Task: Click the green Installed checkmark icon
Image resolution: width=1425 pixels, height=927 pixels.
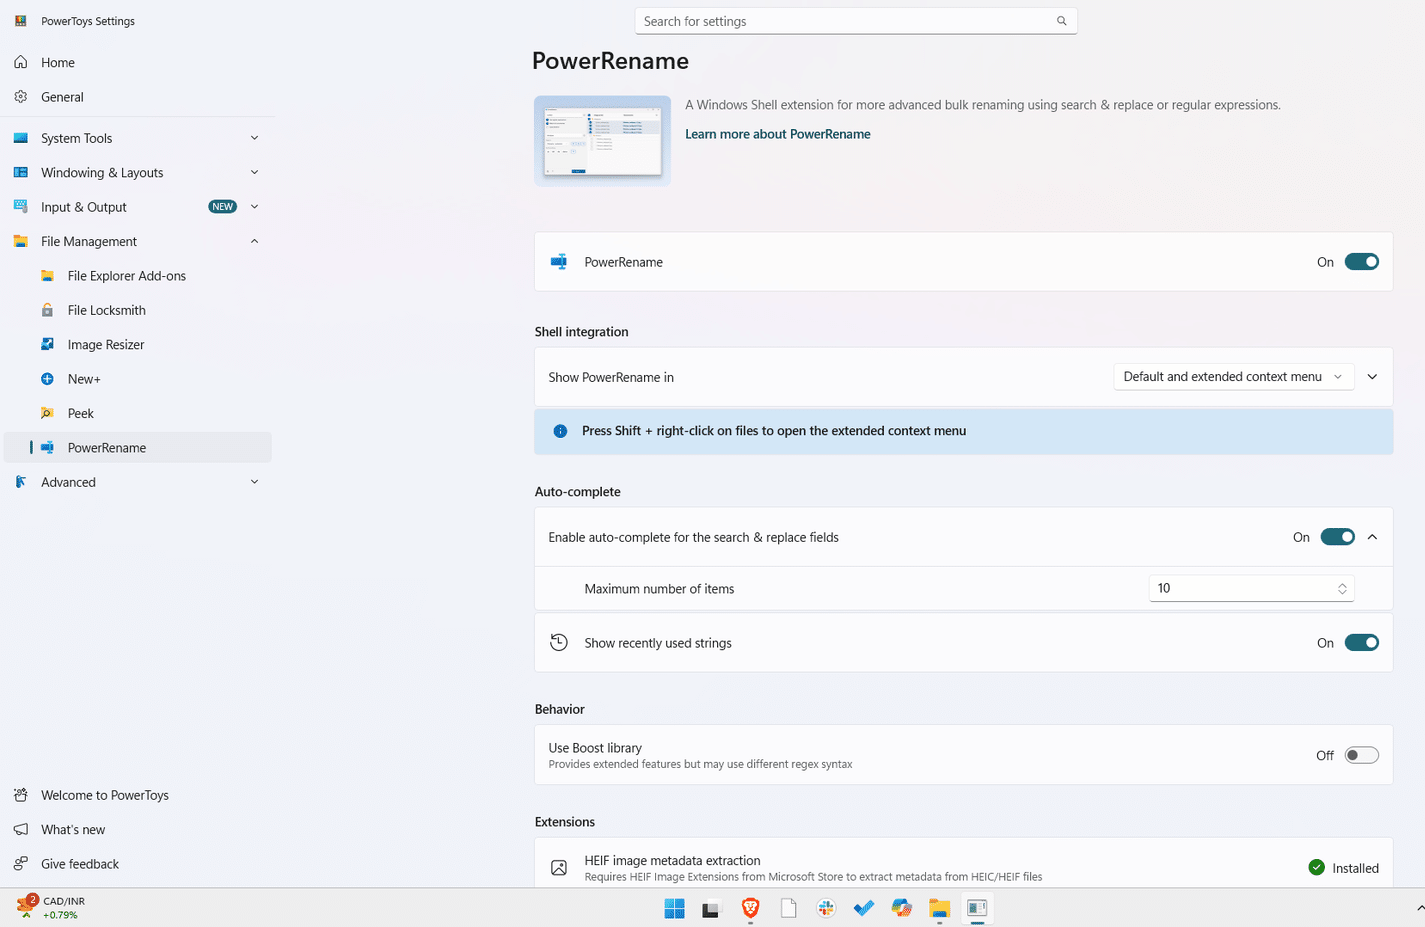Action: 1316,867
